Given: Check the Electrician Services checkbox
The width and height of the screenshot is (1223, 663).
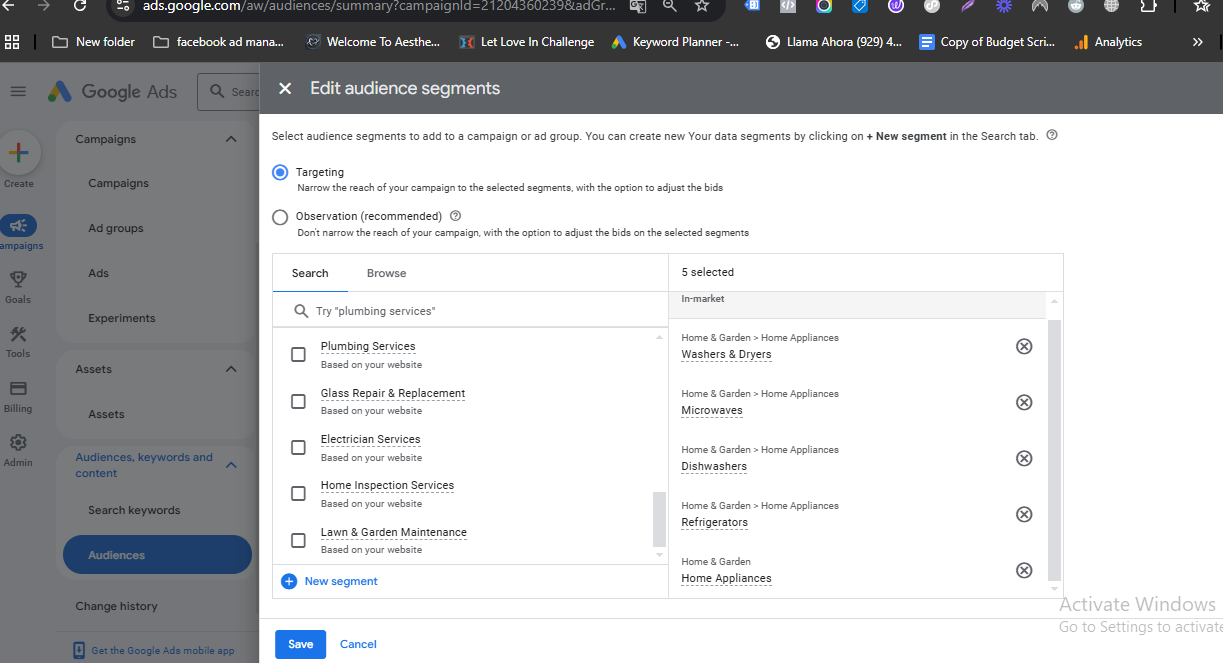Looking at the screenshot, I should (298, 447).
